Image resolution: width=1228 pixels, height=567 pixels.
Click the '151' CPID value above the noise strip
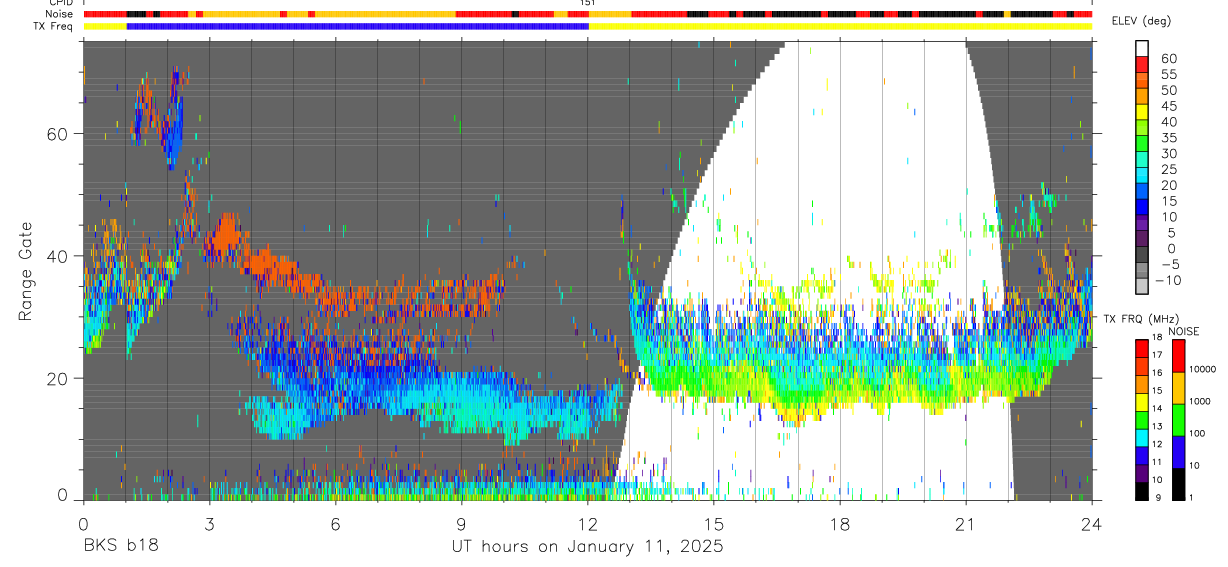pos(588,3)
